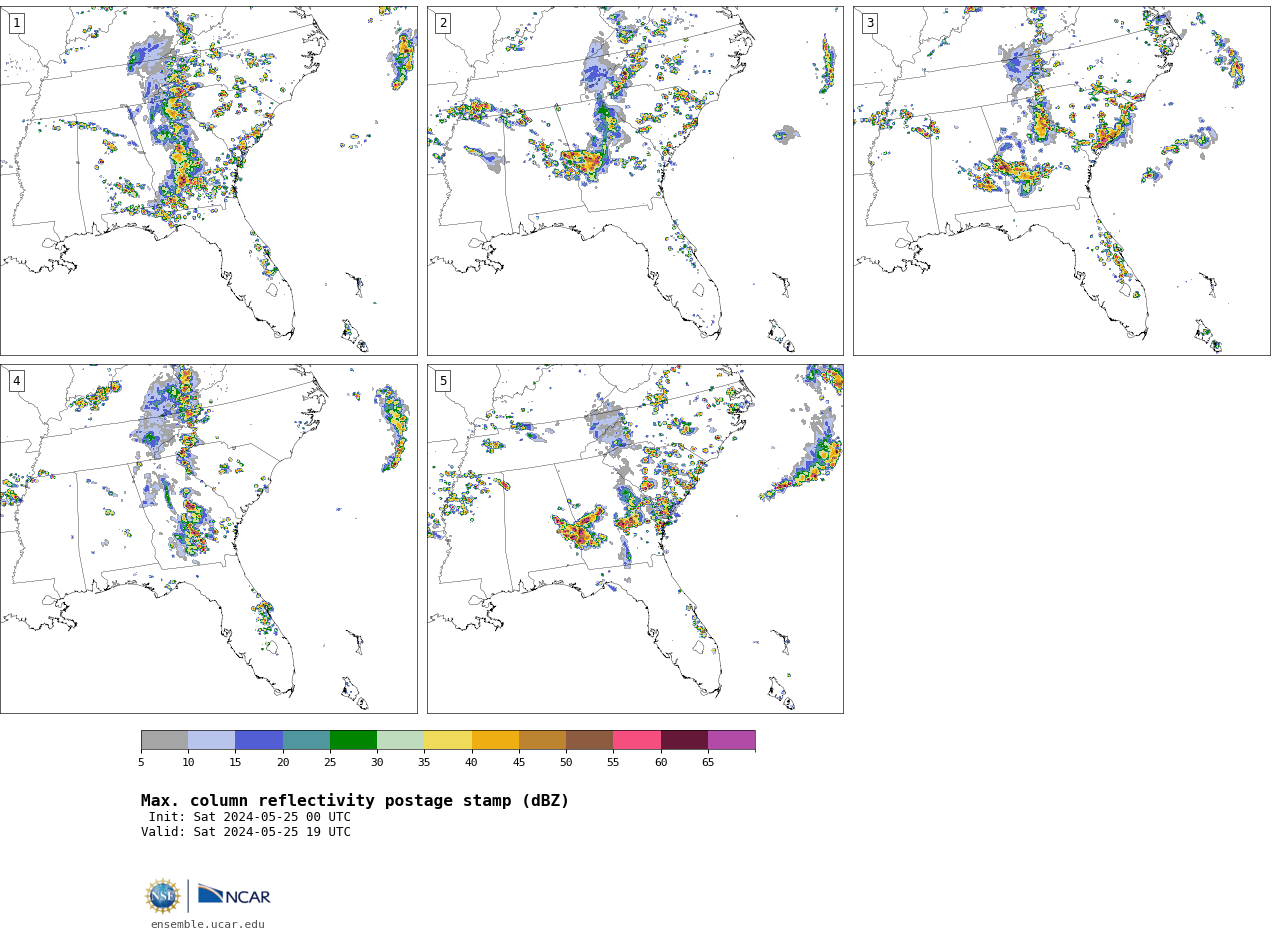Click the teal 20-25 dBZ swatch
The image size is (1280, 936).
click(x=306, y=740)
